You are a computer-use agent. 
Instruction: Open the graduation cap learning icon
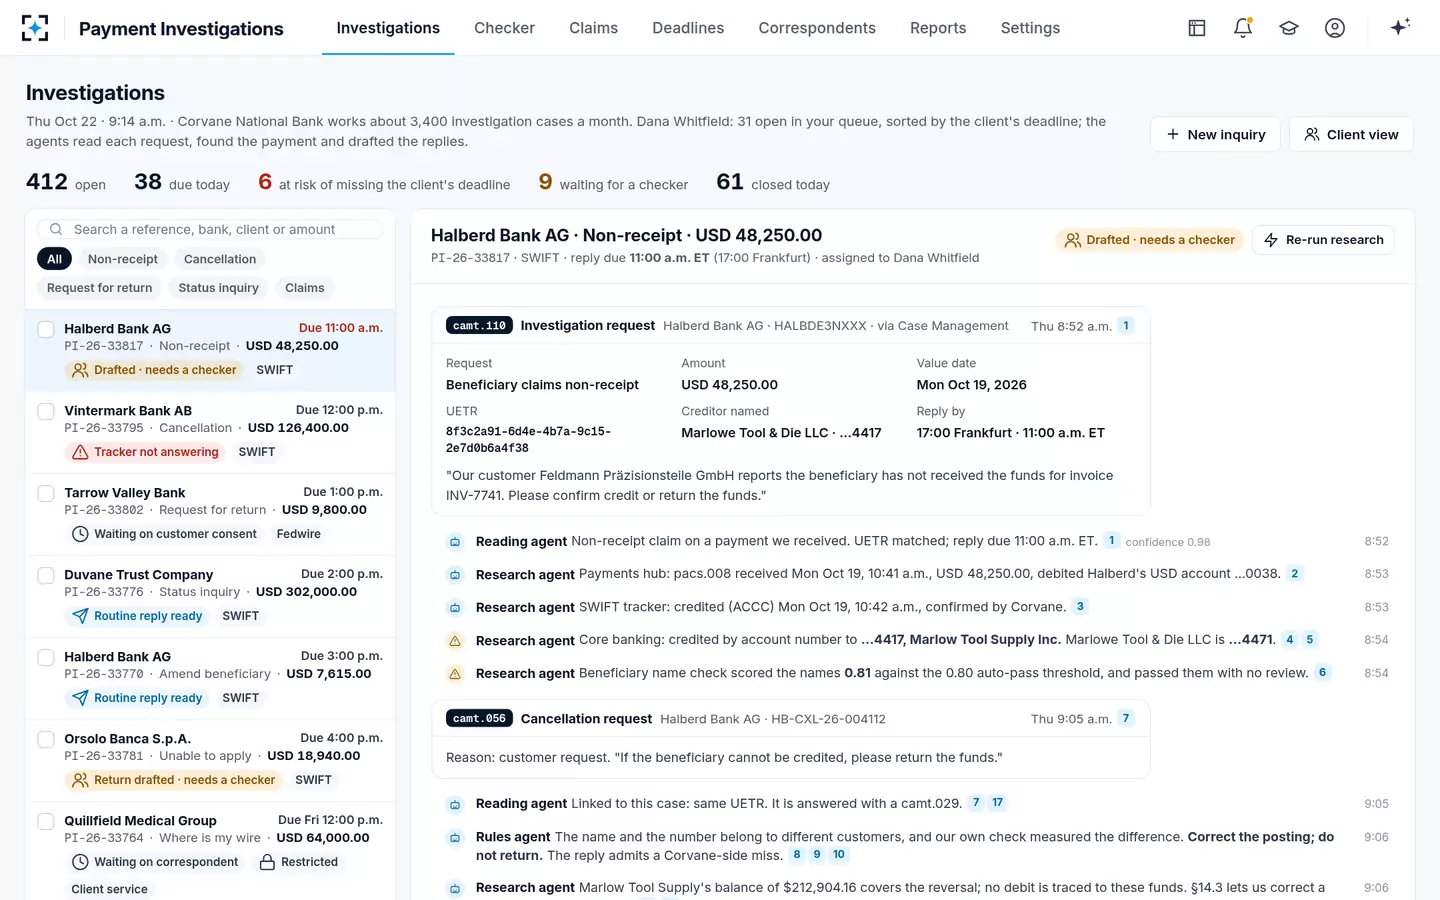tap(1289, 28)
